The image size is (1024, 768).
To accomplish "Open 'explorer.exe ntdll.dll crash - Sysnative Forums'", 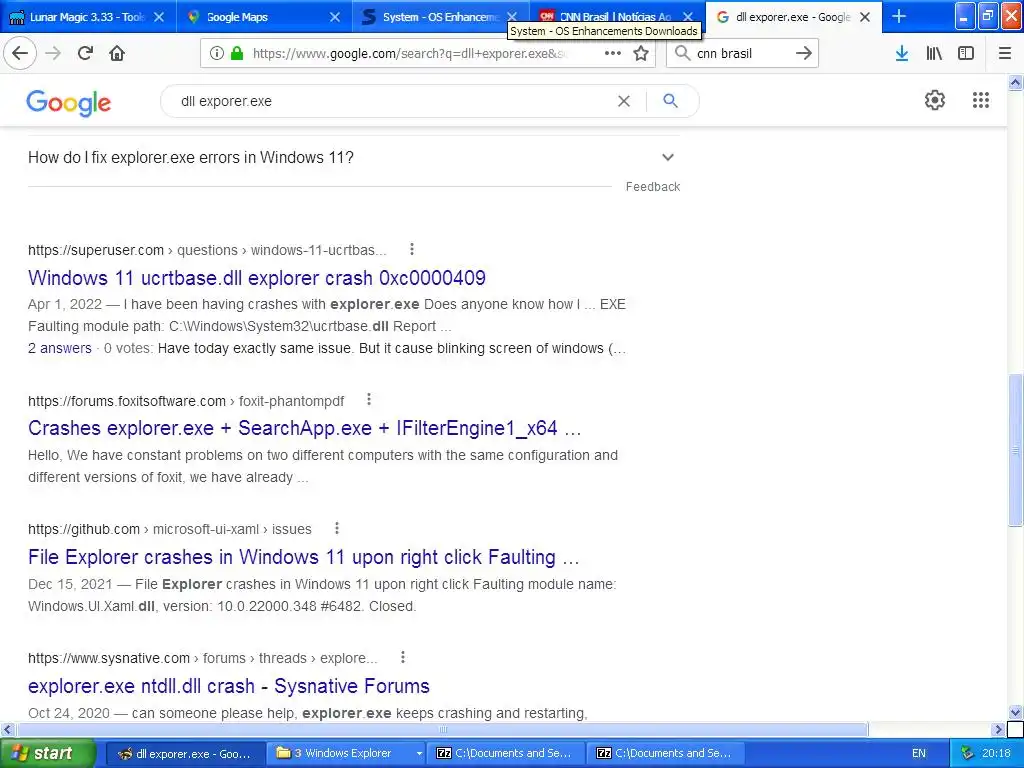I will (229, 686).
